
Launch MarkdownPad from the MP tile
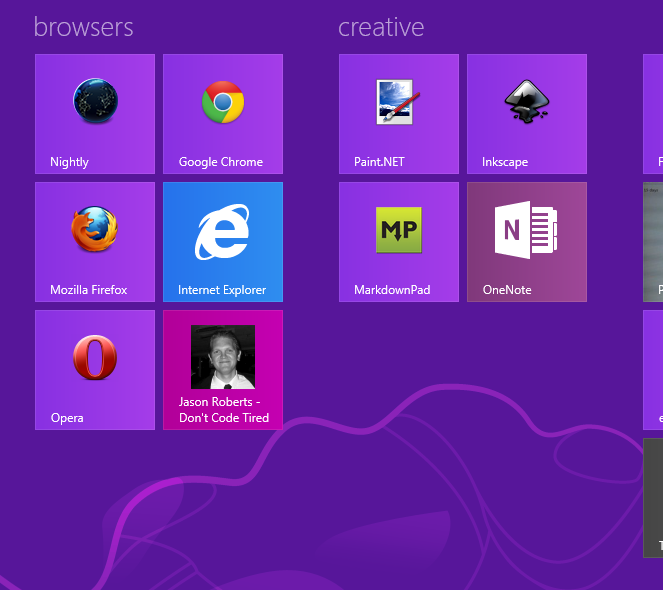399,241
